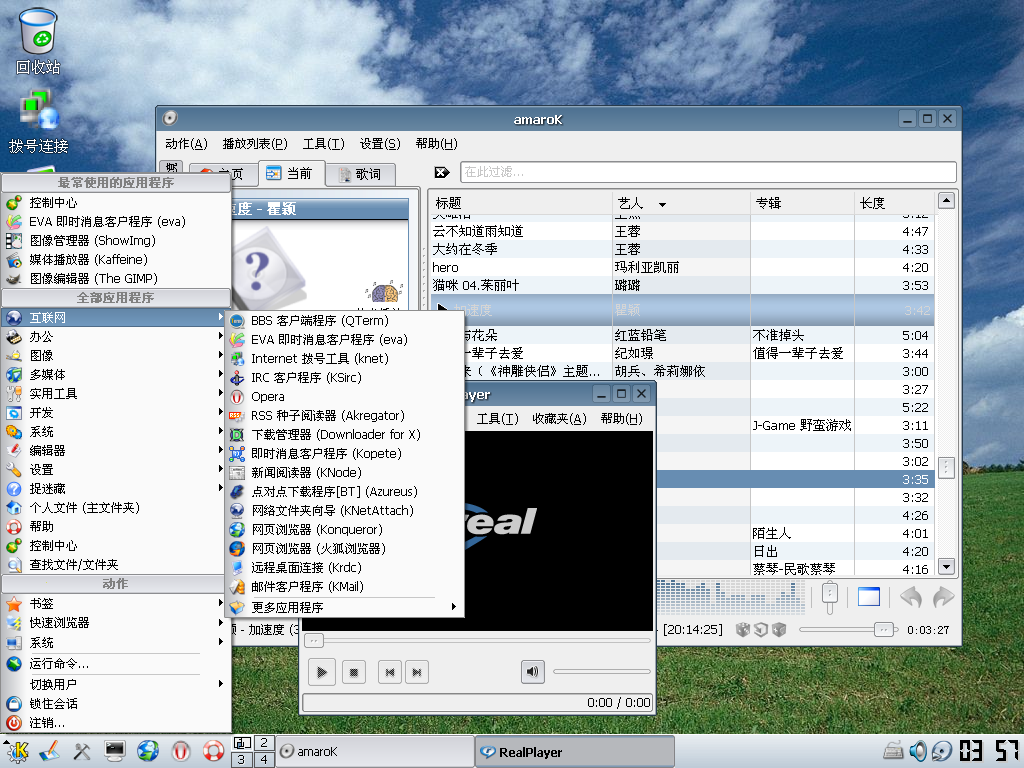Image resolution: width=1024 pixels, height=768 pixels.
Task: Click the amaroK undo arrow icon
Action: pyautogui.click(x=911, y=596)
